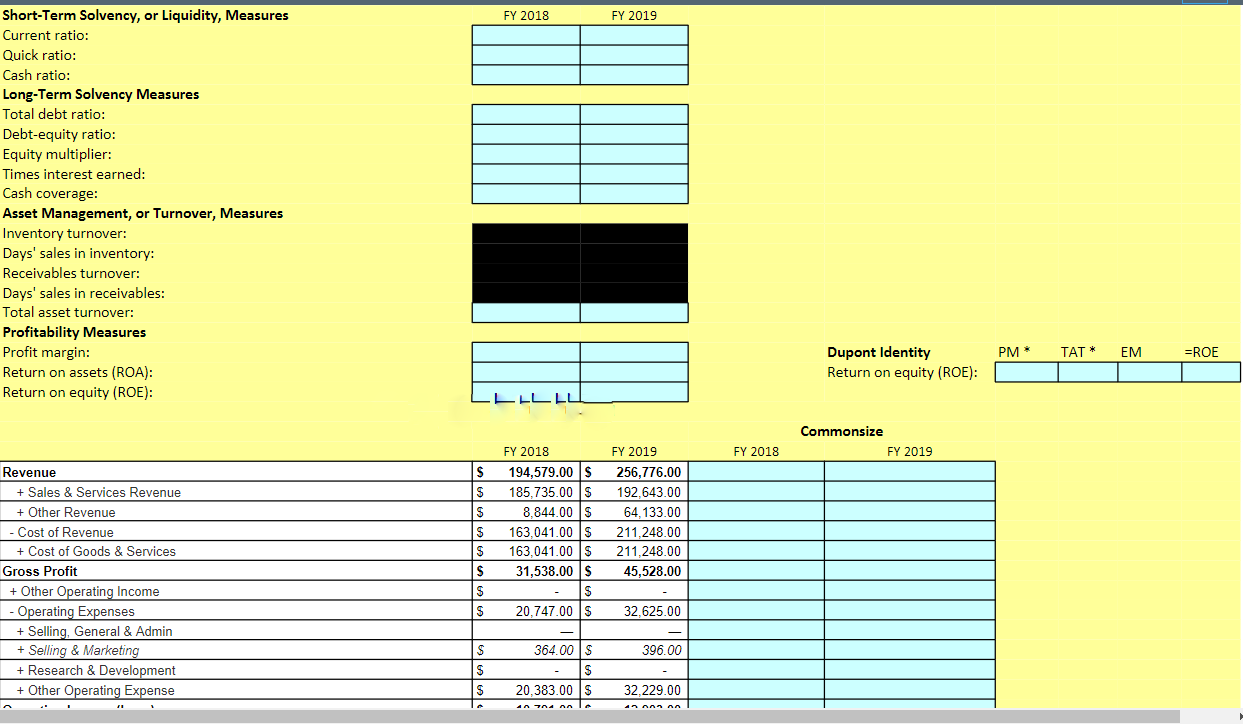Select the Current ratio FY 2018 input cell
Image resolution: width=1243 pixels, height=724 pixels.
coord(525,35)
